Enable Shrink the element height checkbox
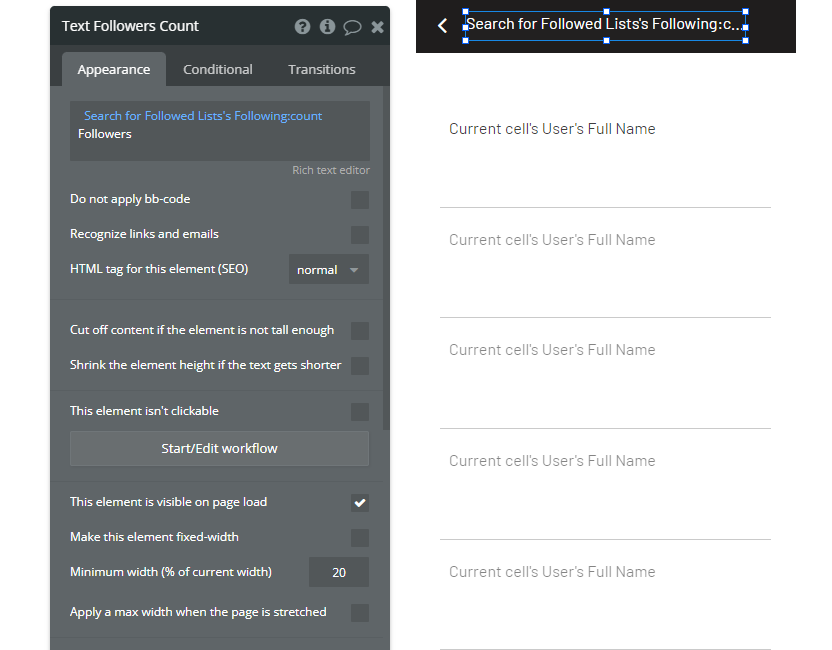The height and width of the screenshot is (650, 832). pos(359,366)
